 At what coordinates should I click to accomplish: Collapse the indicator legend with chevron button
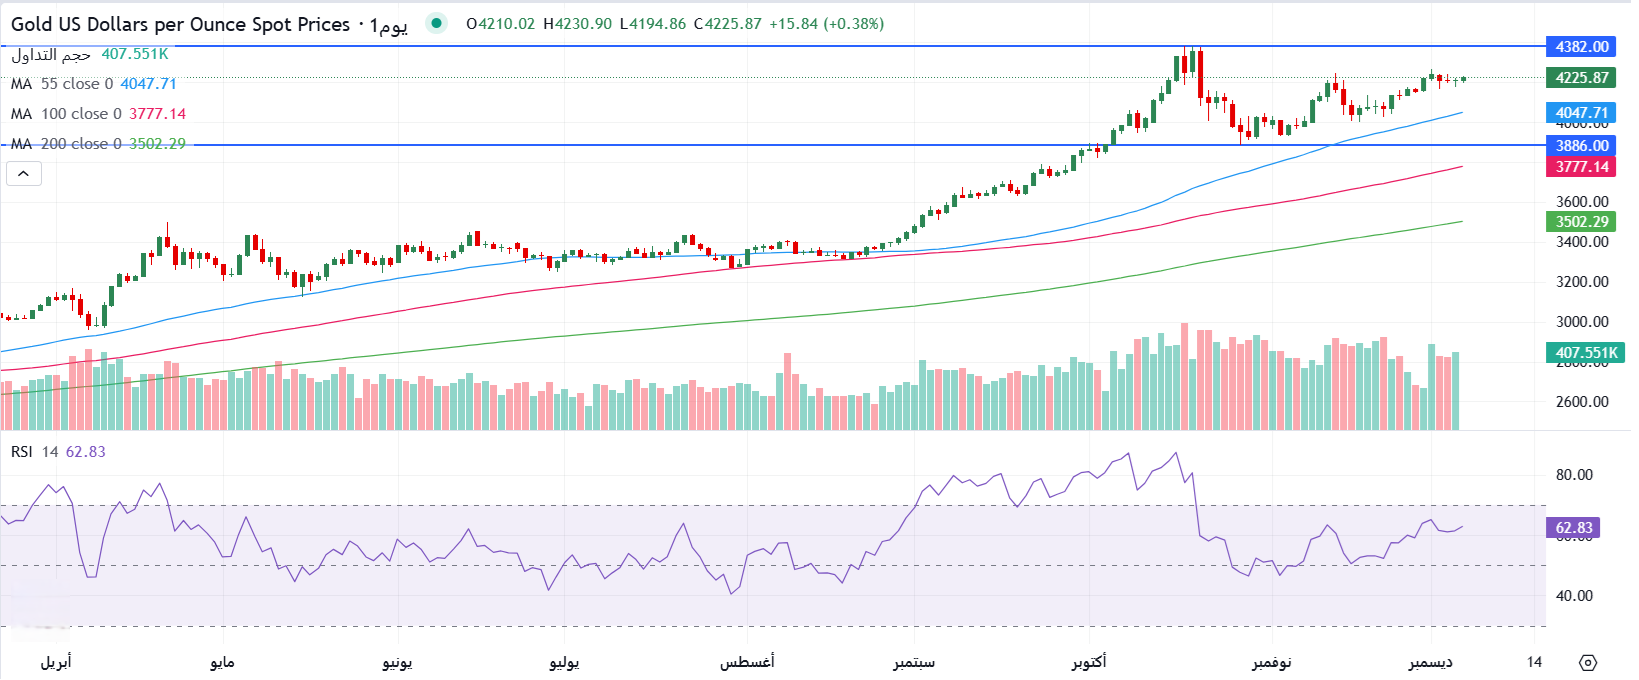coord(24,174)
